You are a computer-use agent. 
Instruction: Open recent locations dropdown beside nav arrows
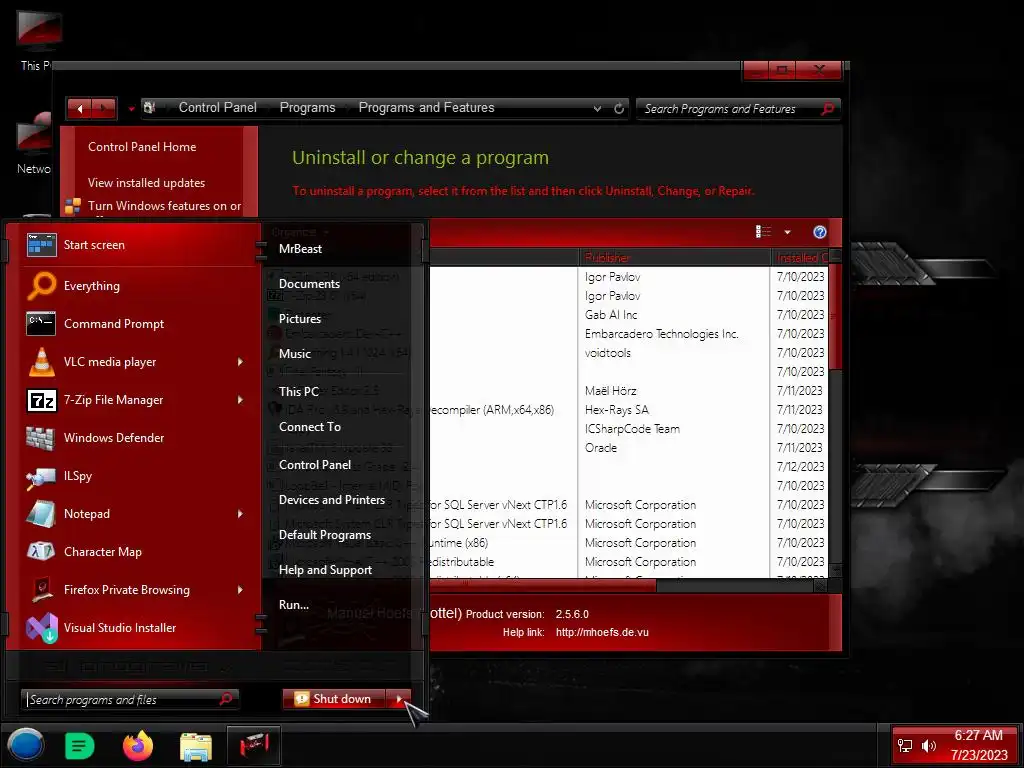[x=131, y=109]
